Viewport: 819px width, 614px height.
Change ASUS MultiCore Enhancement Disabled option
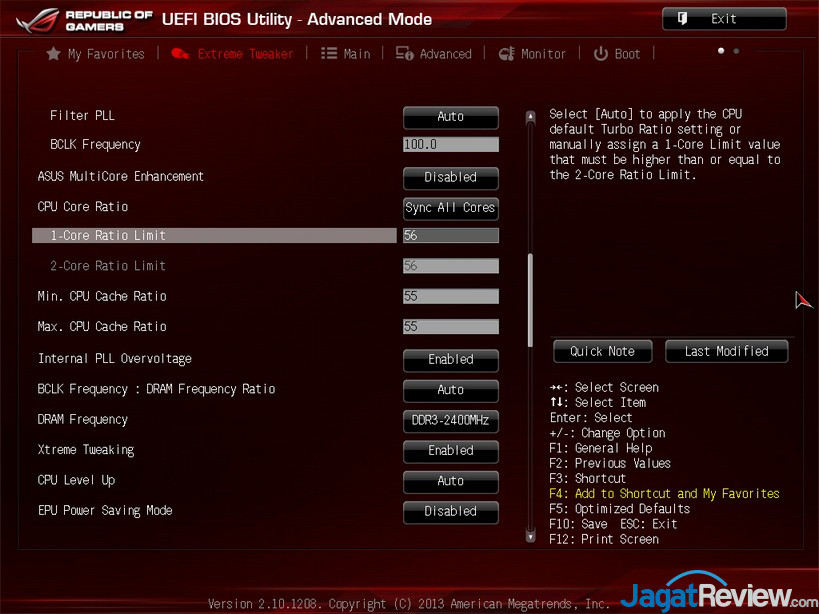[451, 178]
